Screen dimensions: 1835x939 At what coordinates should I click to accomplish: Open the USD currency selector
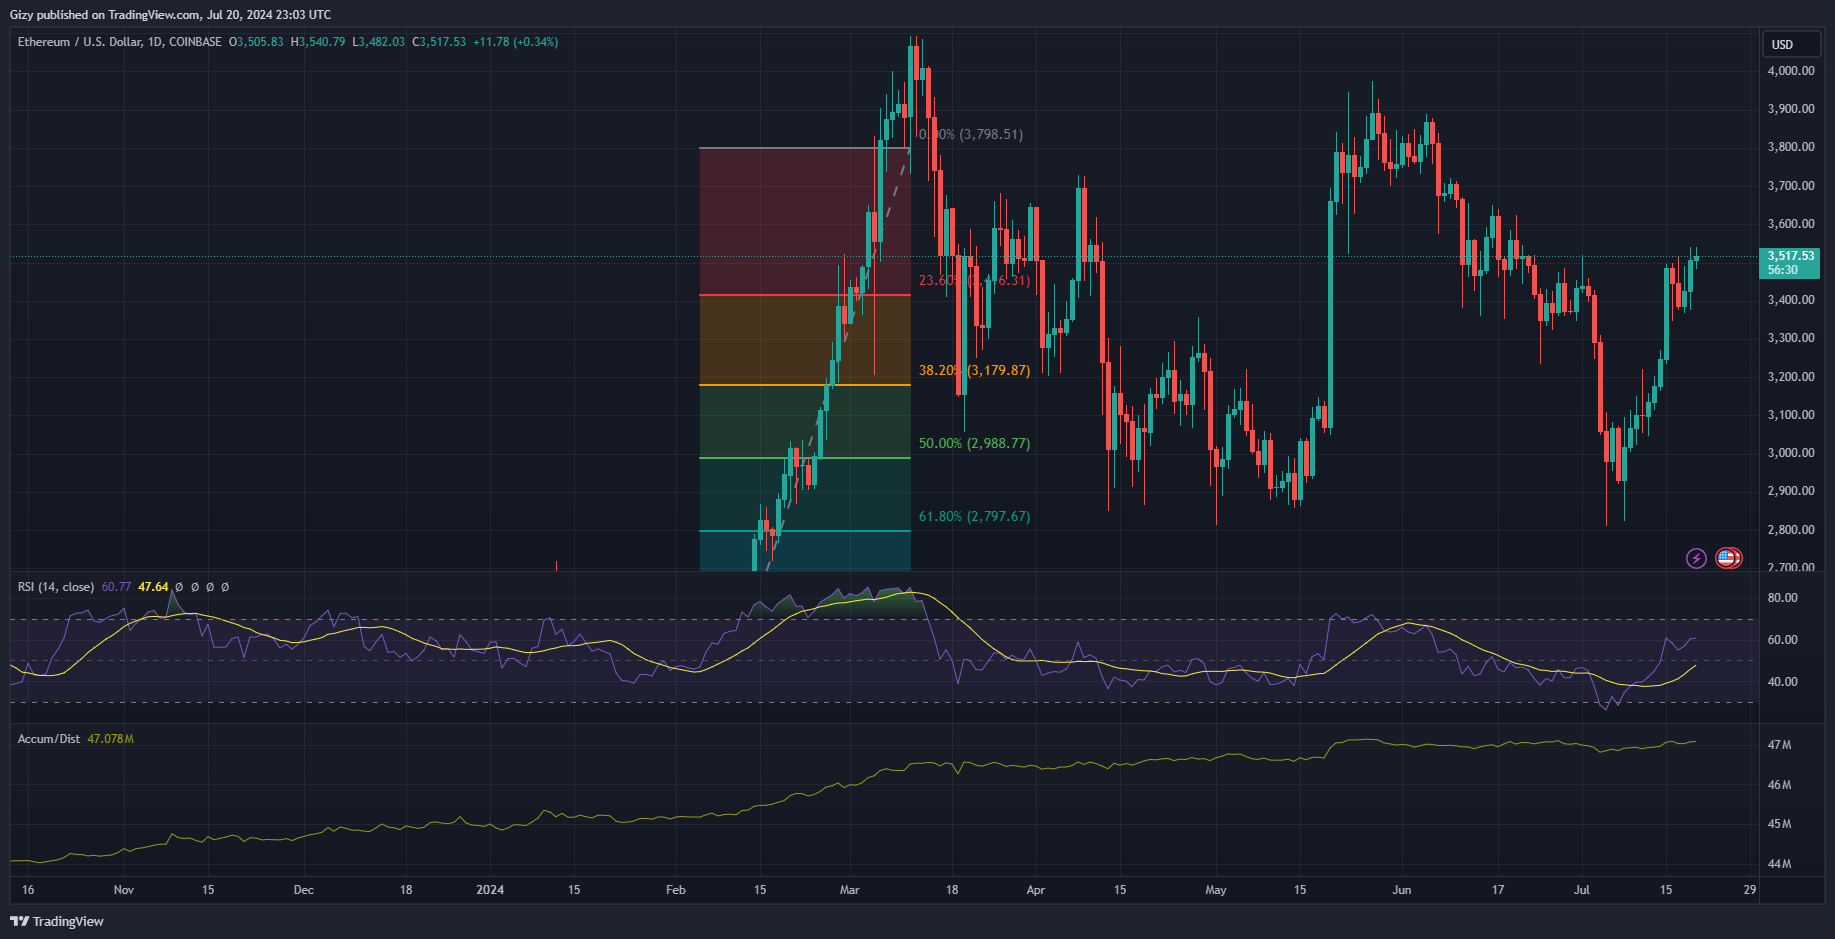pos(1790,44)
